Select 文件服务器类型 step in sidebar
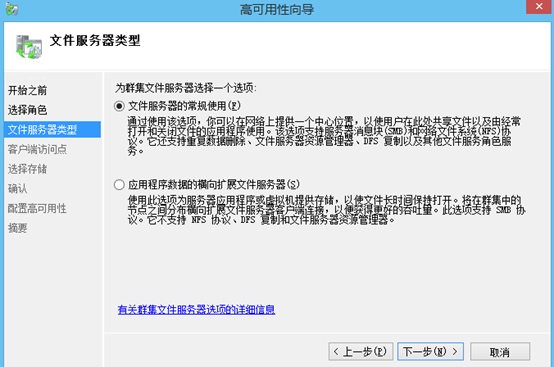Image resolution: width=554 pixels, height=367 pixels. point(52,130)
